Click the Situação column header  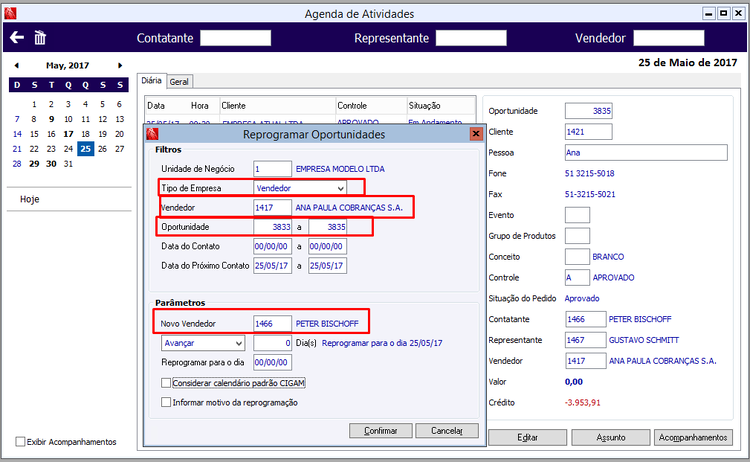[441, 106]
